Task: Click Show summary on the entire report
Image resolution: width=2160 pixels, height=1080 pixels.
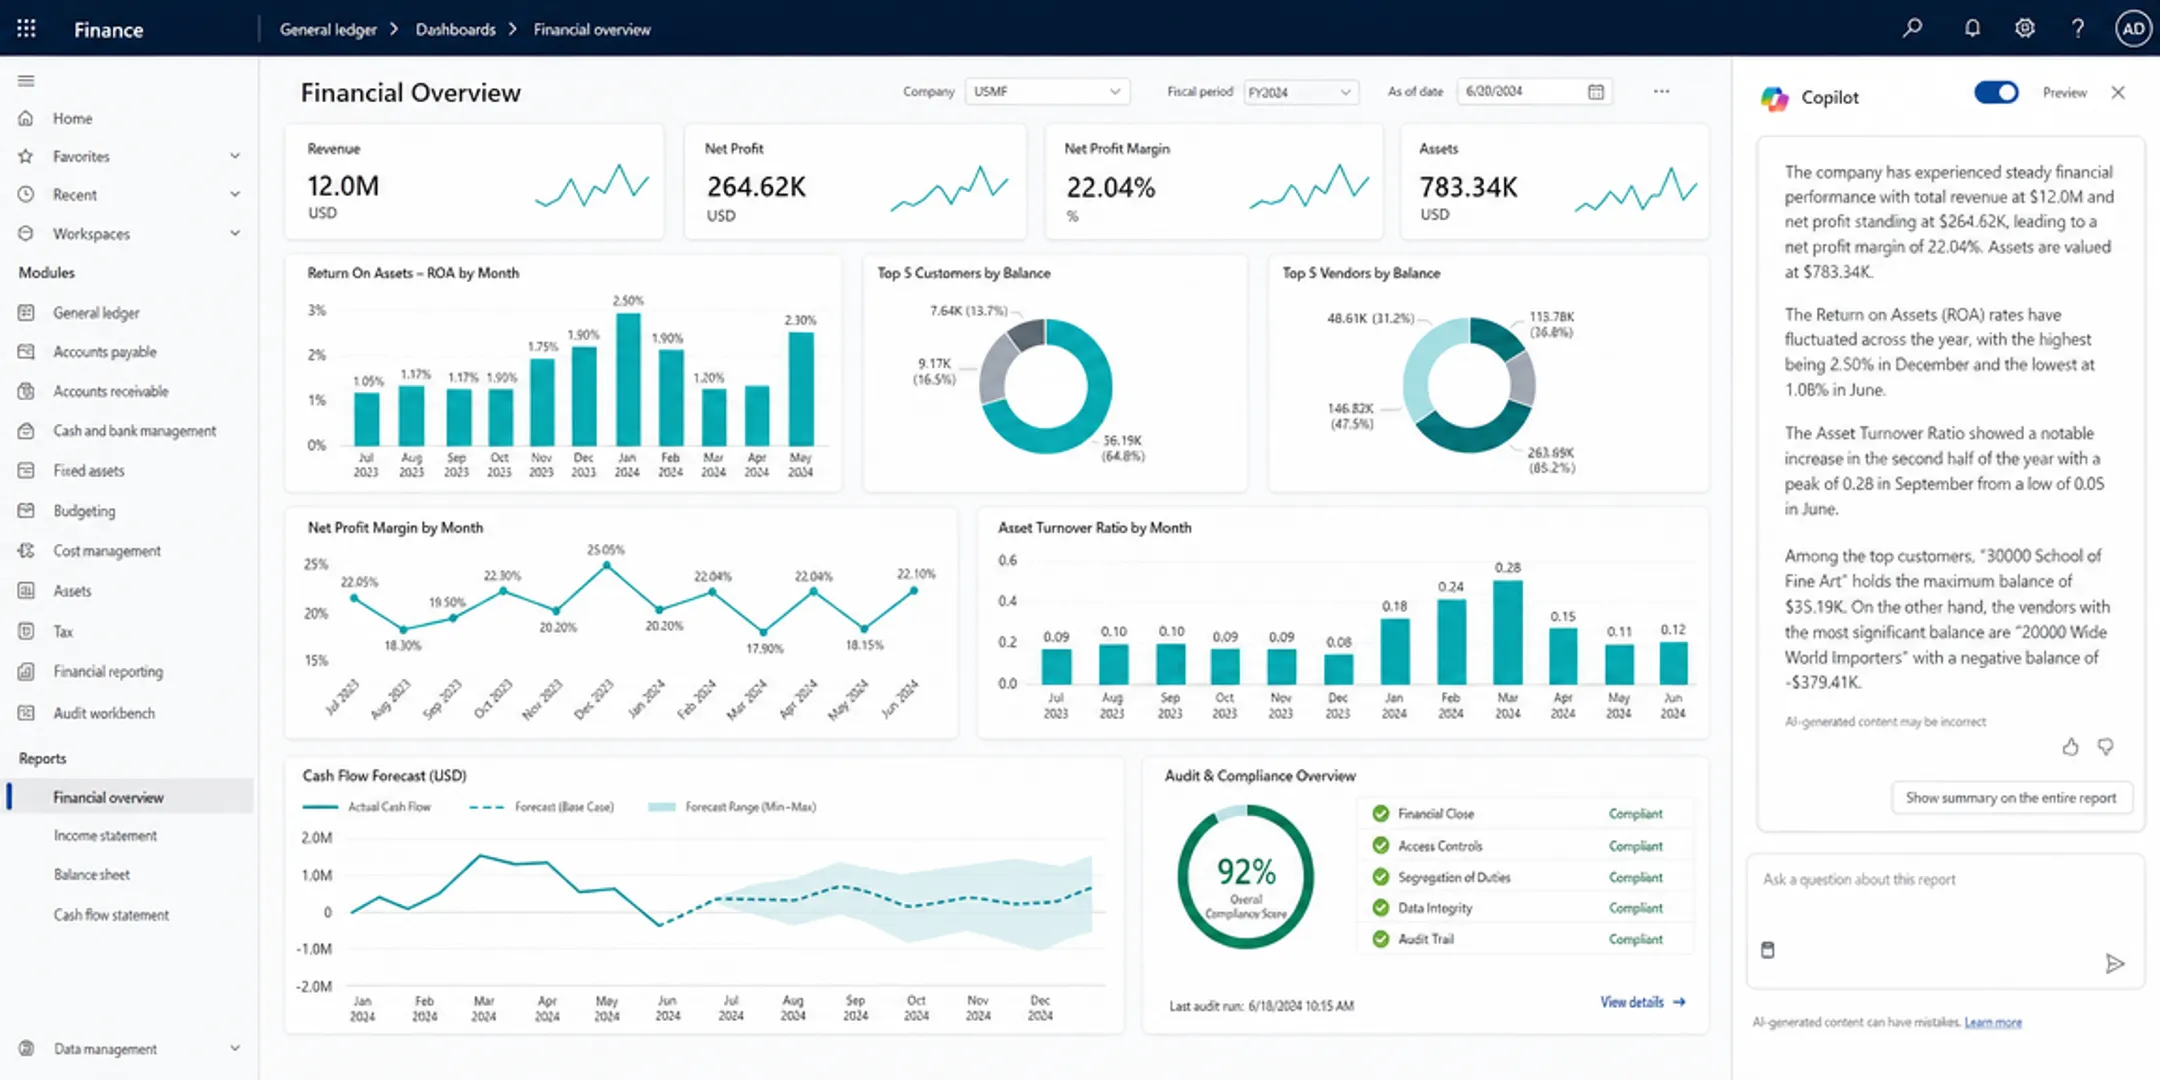Action: point(2011,798)
